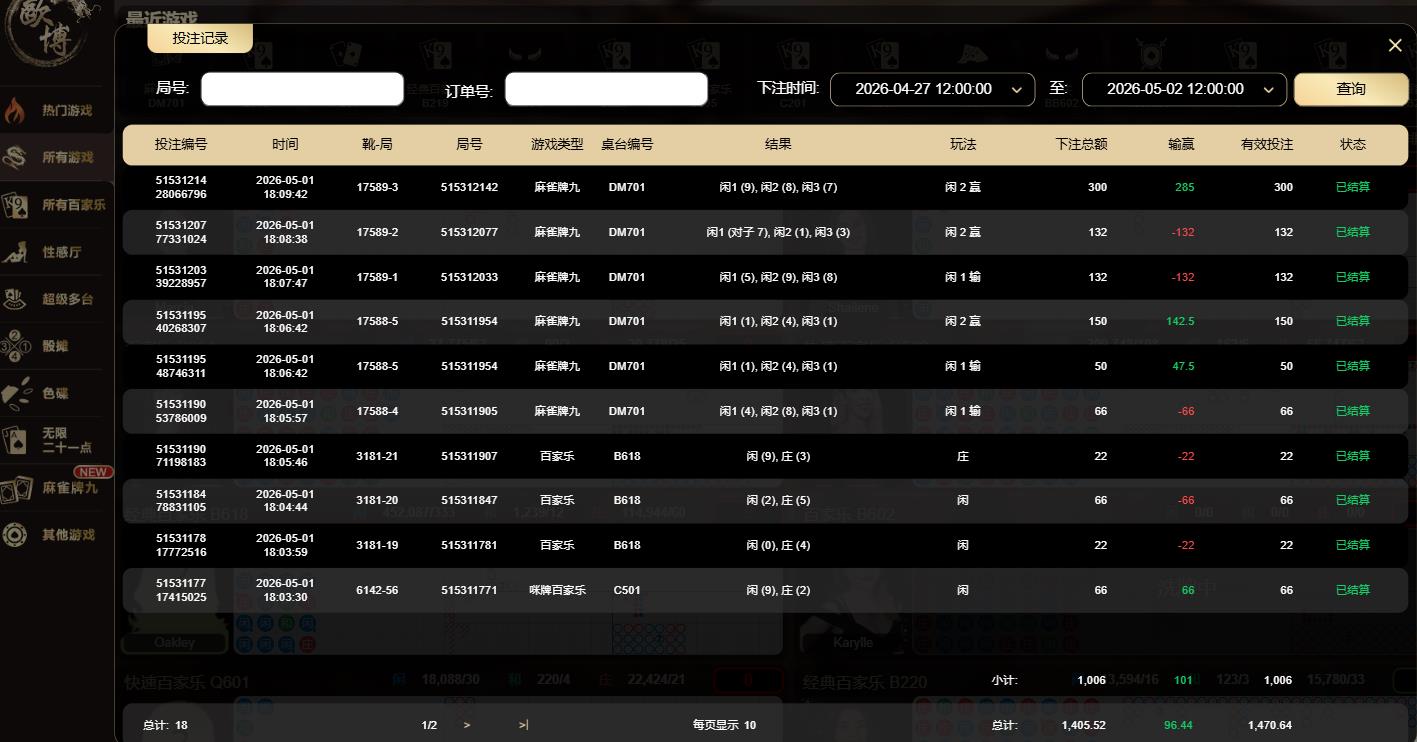
Task: Click game type 咪牌百家乐
Action: [x=557, y=590]
